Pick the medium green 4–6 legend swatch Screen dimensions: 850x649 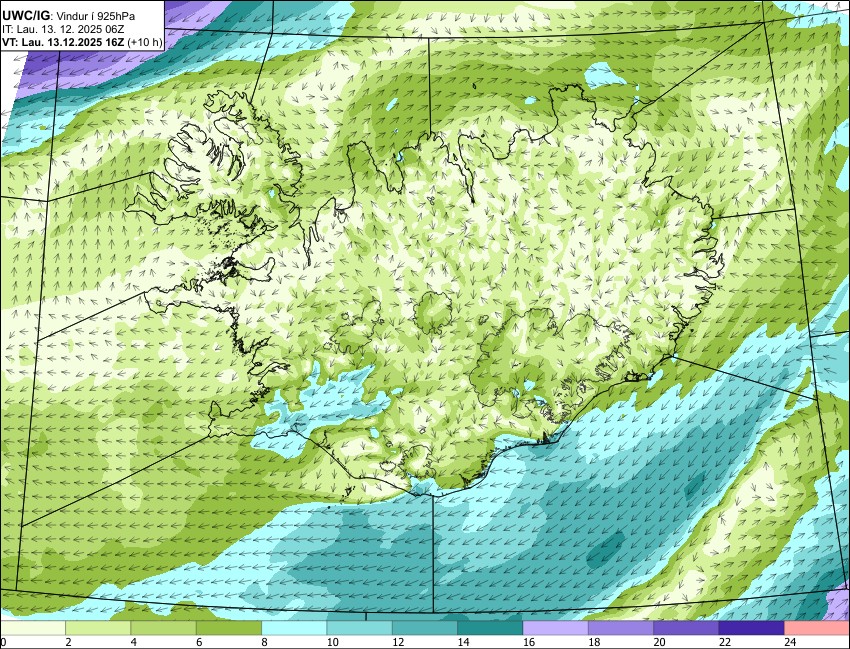[163, 628]
